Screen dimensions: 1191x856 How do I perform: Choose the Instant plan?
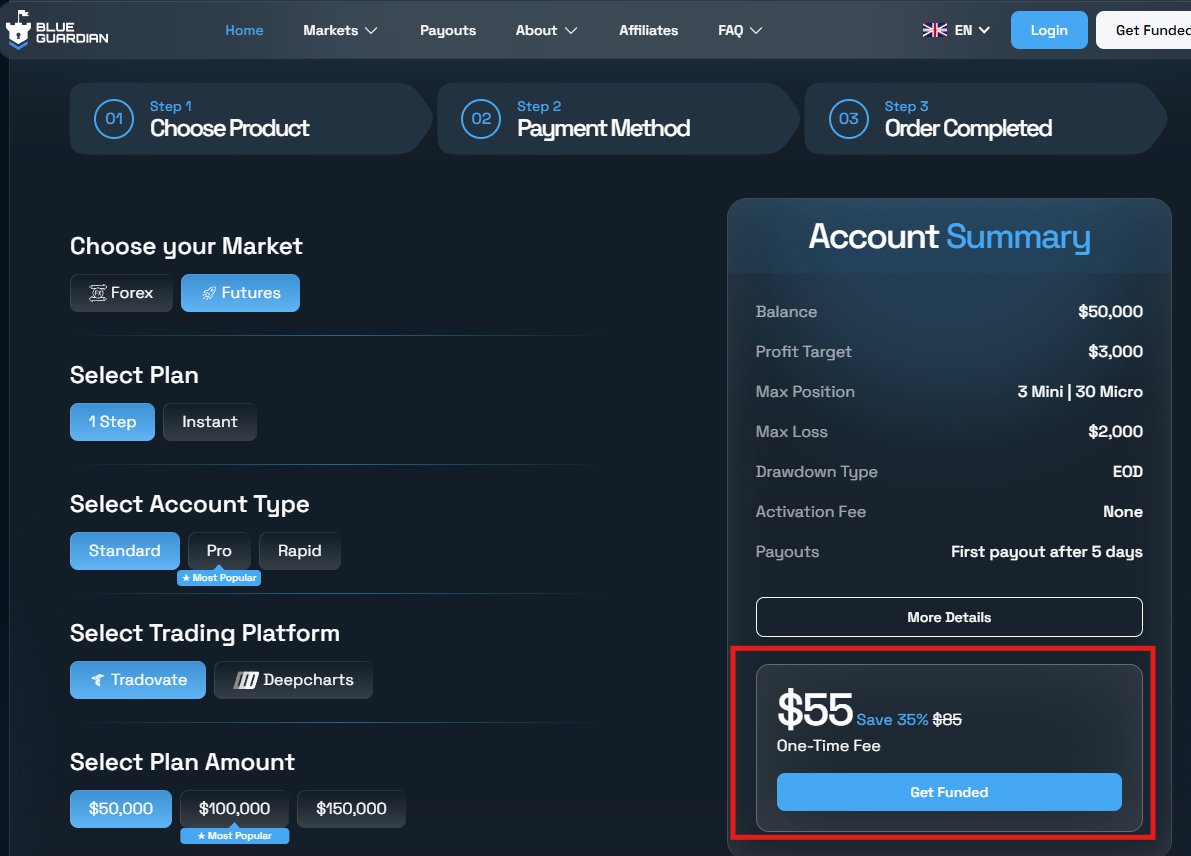(210, 422)
